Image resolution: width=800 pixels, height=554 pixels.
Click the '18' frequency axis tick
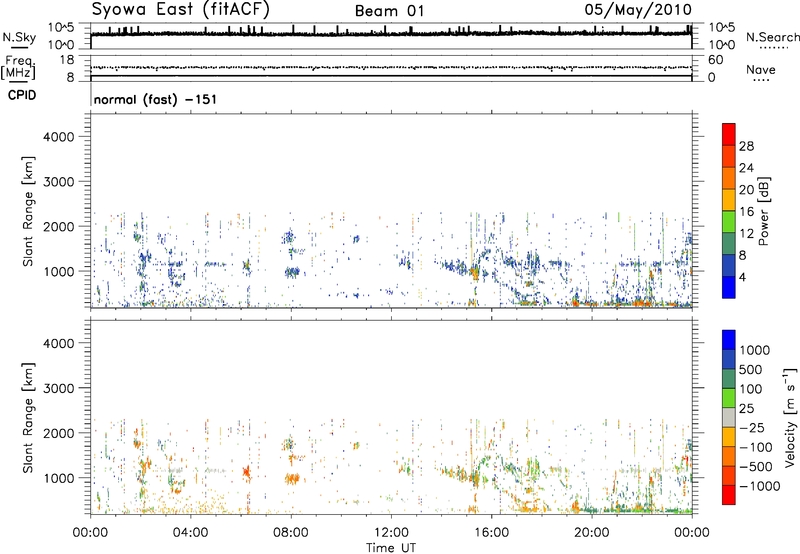coord(67,60)
